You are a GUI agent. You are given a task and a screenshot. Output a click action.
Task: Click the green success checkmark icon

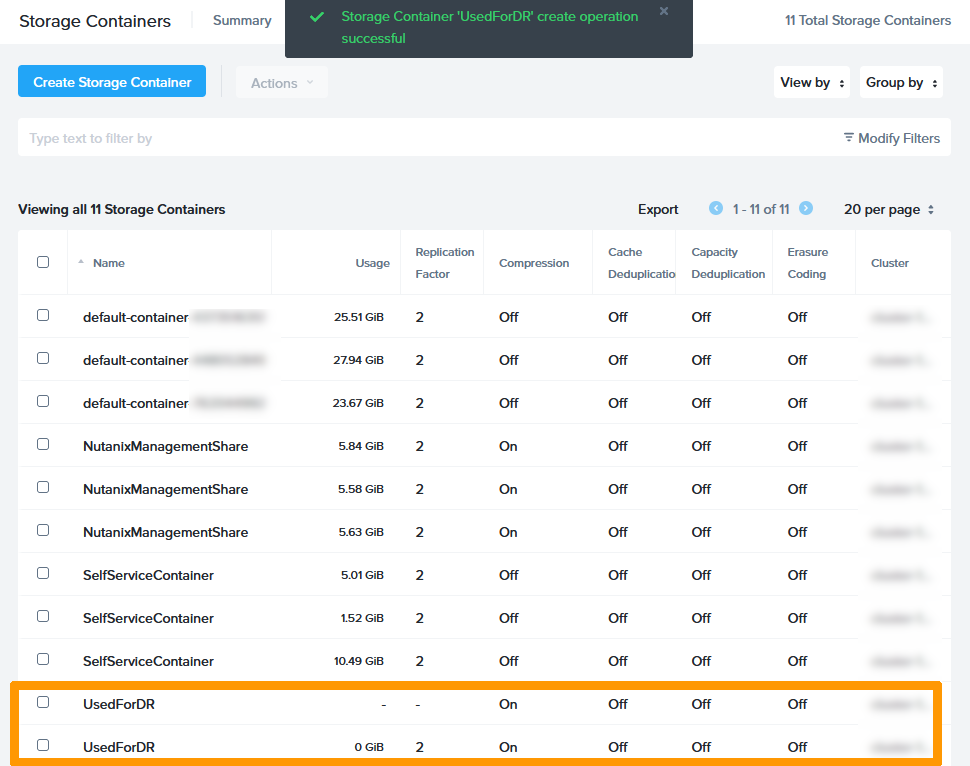pyautogui.click(x=316, y=17)
